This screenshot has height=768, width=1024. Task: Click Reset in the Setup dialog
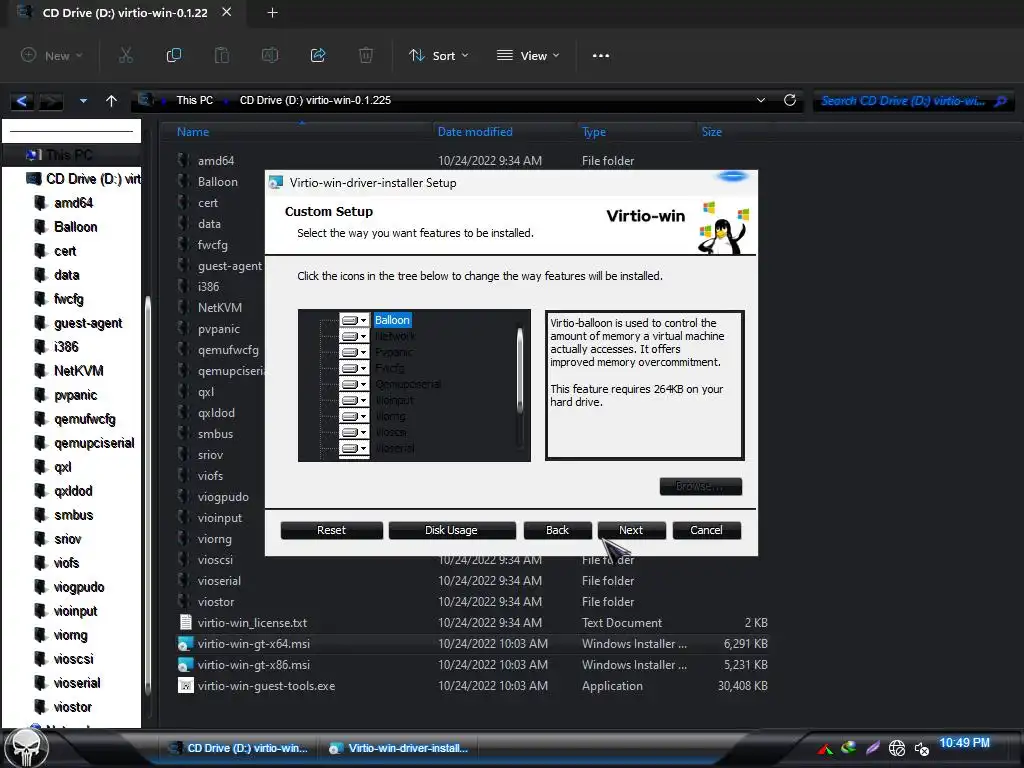click(332, 530)
